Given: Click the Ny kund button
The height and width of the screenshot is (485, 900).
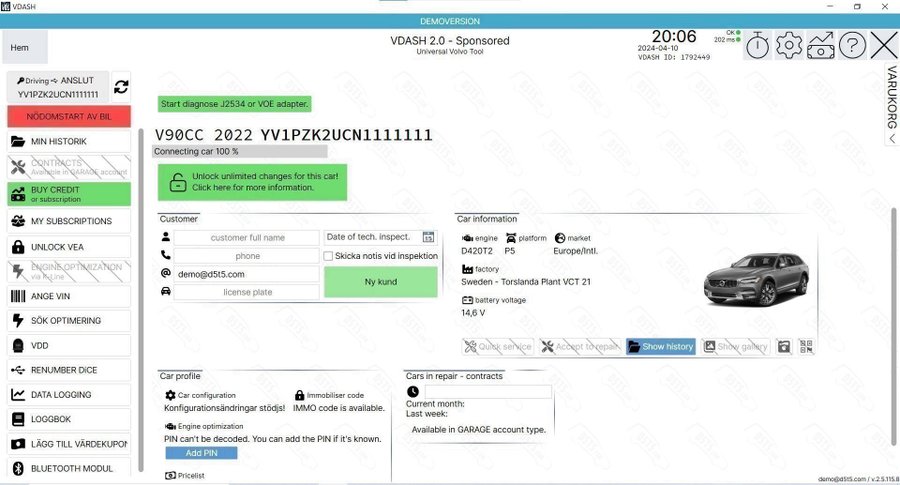Looking at the screenshot, I should tap(380, 282).
